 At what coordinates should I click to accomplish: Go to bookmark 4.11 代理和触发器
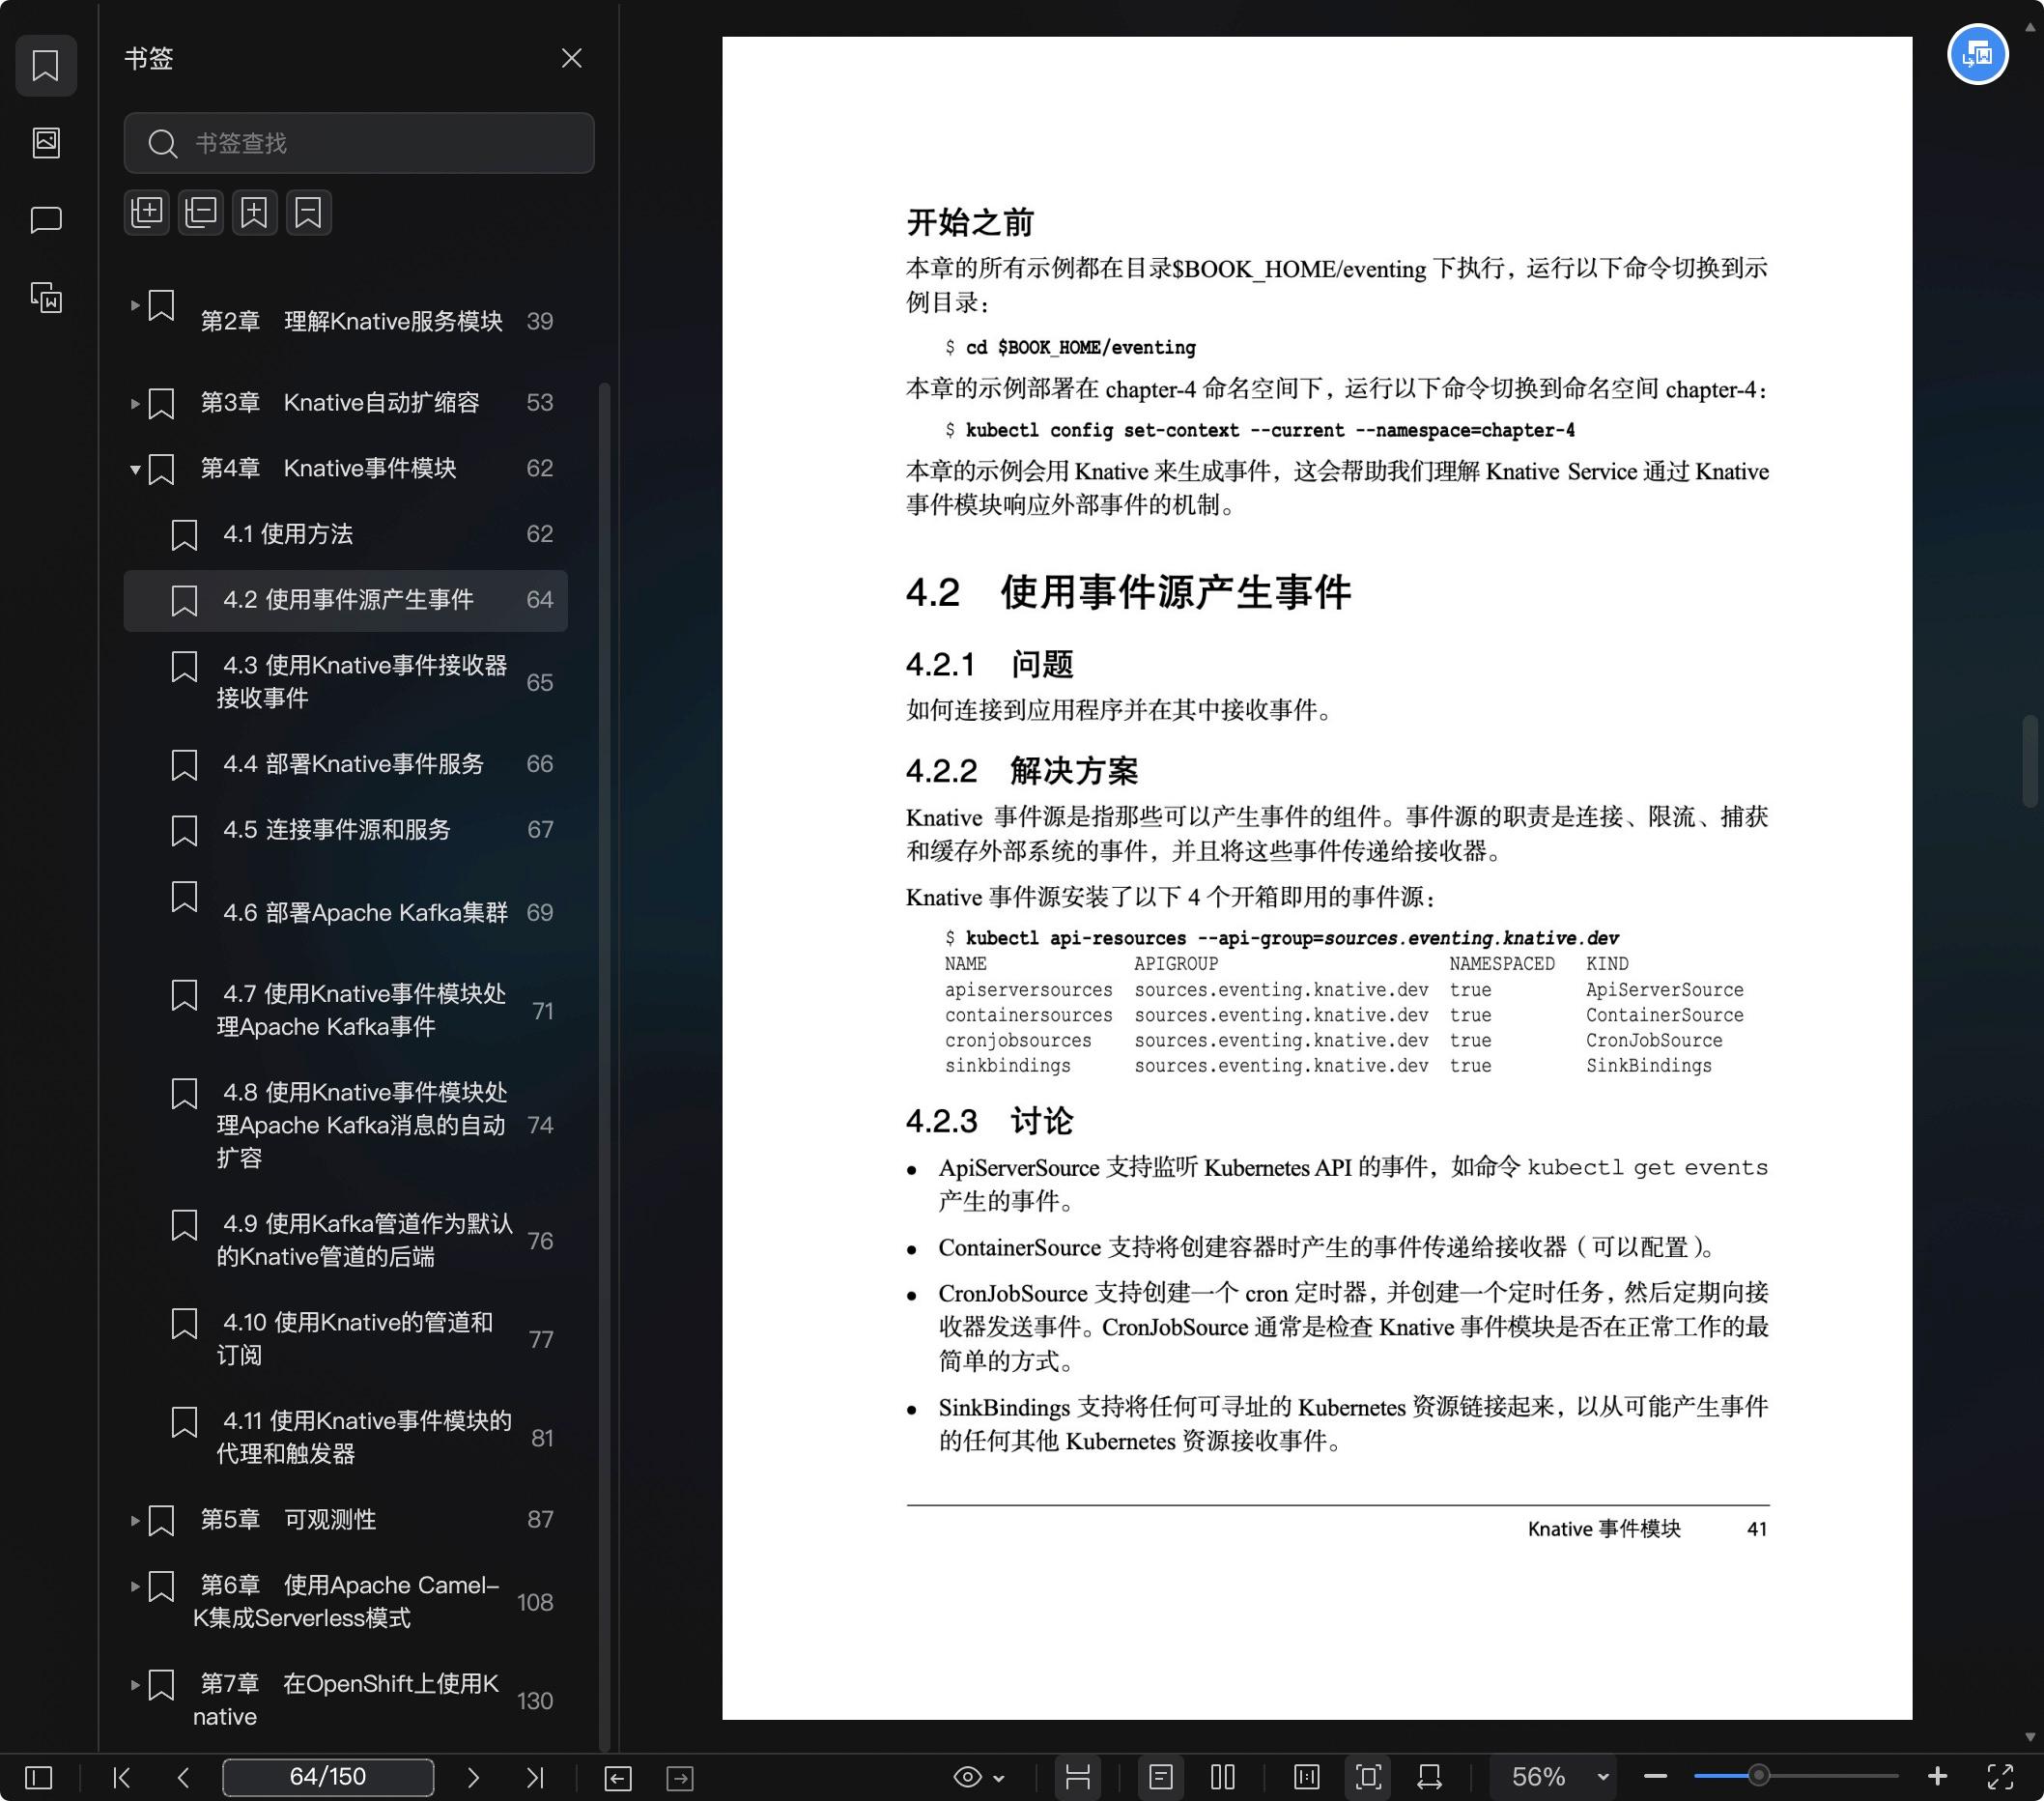pyautogui.click(x=346, y=1437)
